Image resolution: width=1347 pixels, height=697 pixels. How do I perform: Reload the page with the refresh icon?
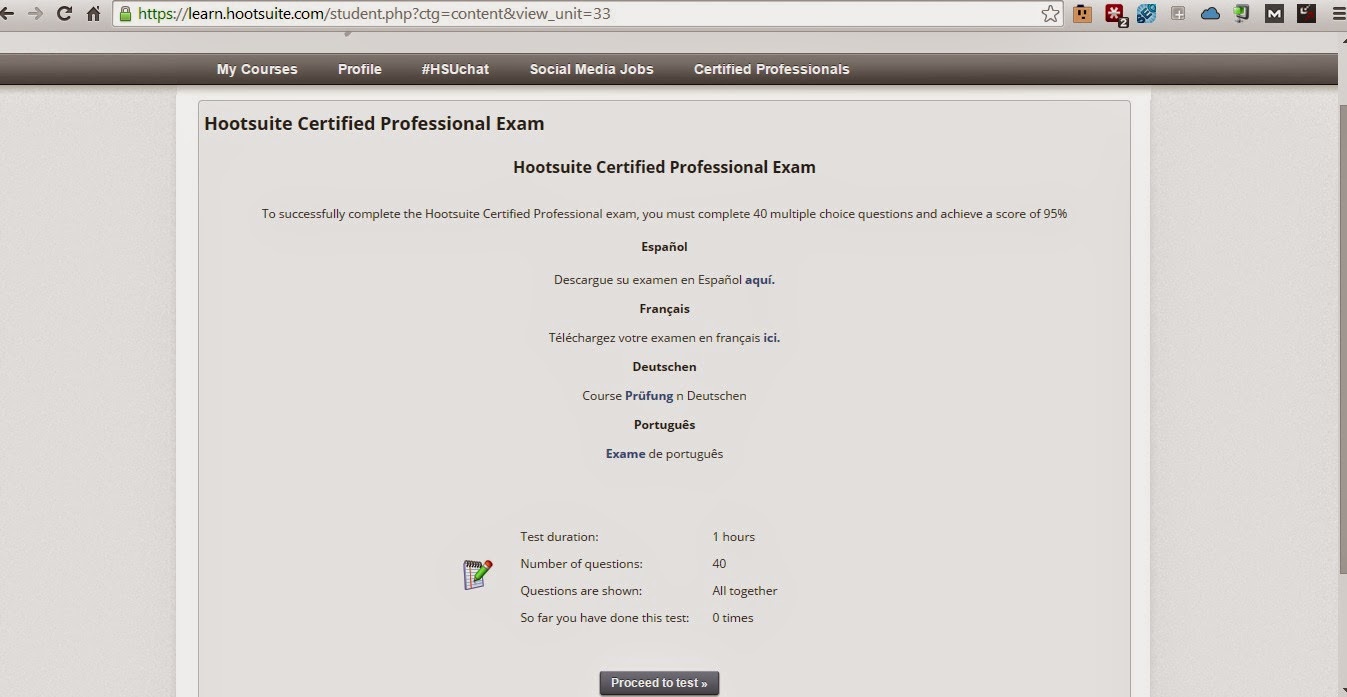[64, 13]
